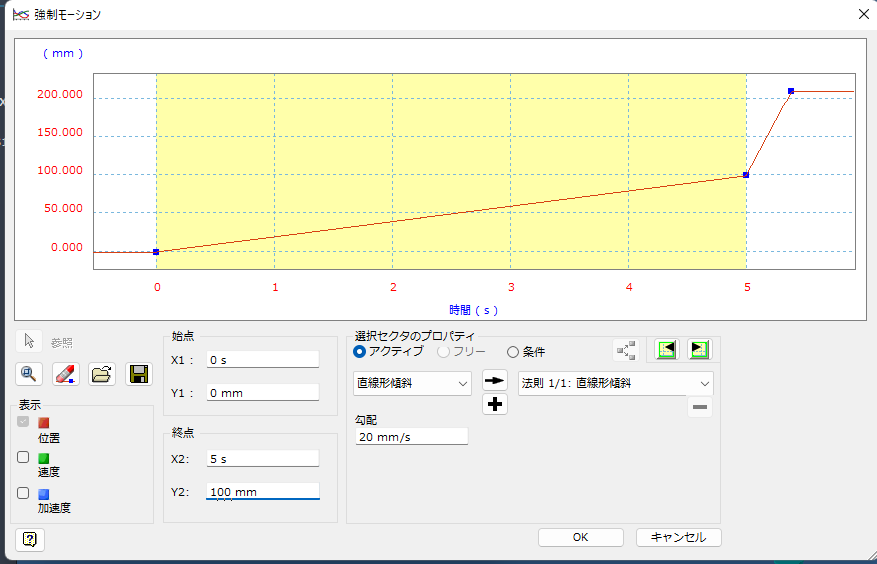Click the X2 end point field

point(262,458)
